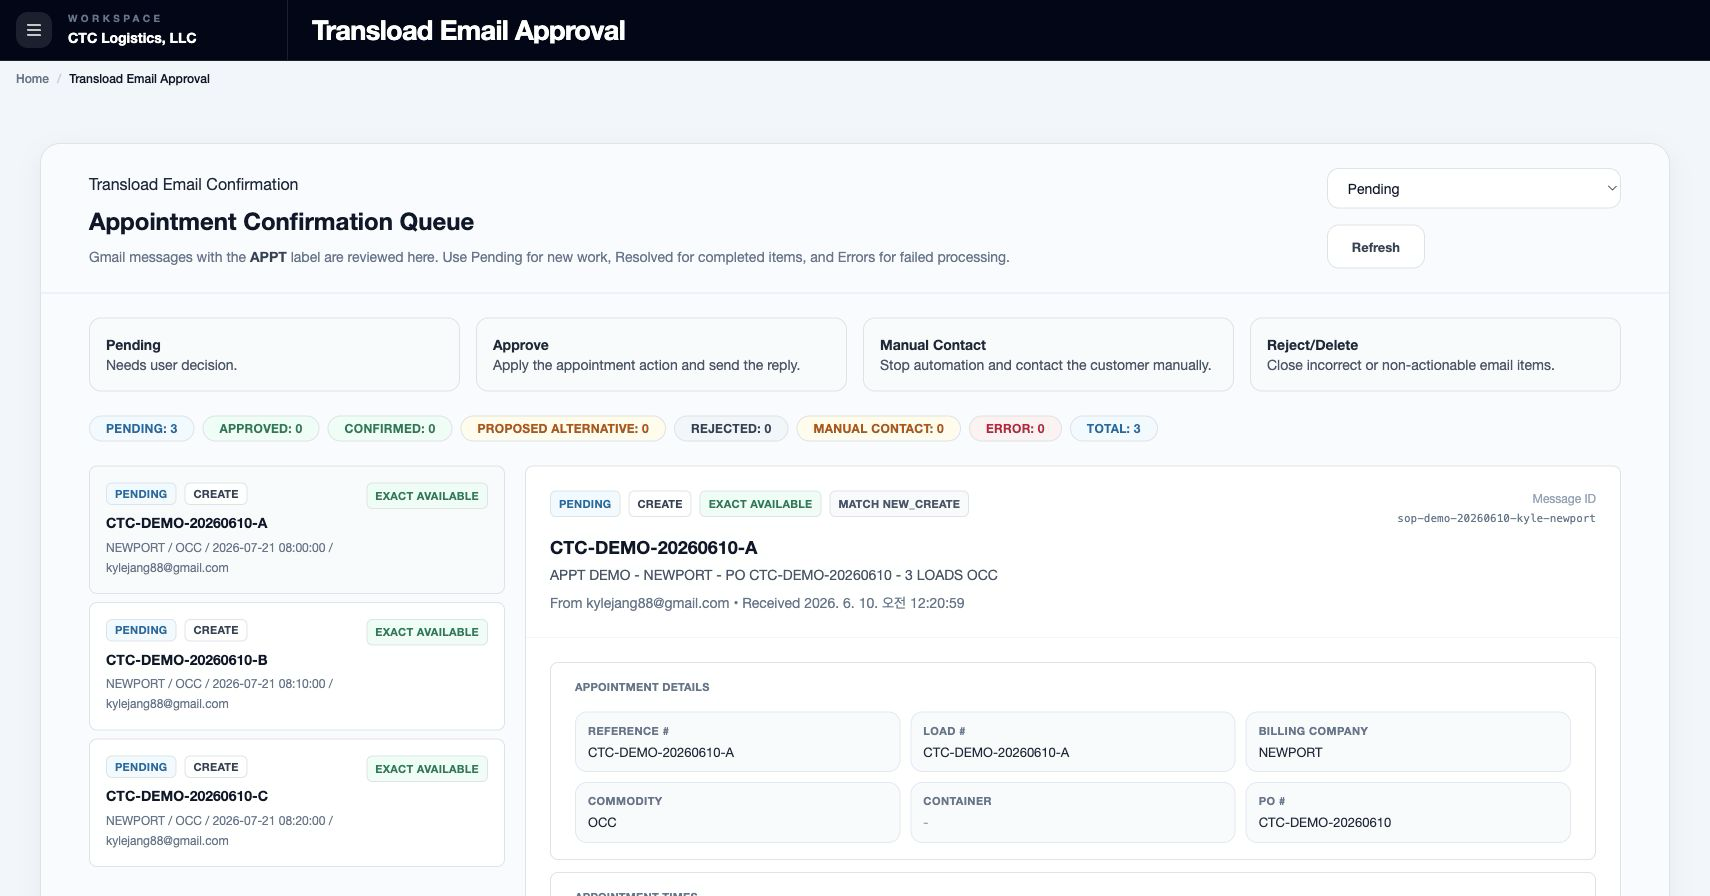
Task: Click the detail heading CTC-DEMO-20260610-A
Action: (x=654, y=548)
